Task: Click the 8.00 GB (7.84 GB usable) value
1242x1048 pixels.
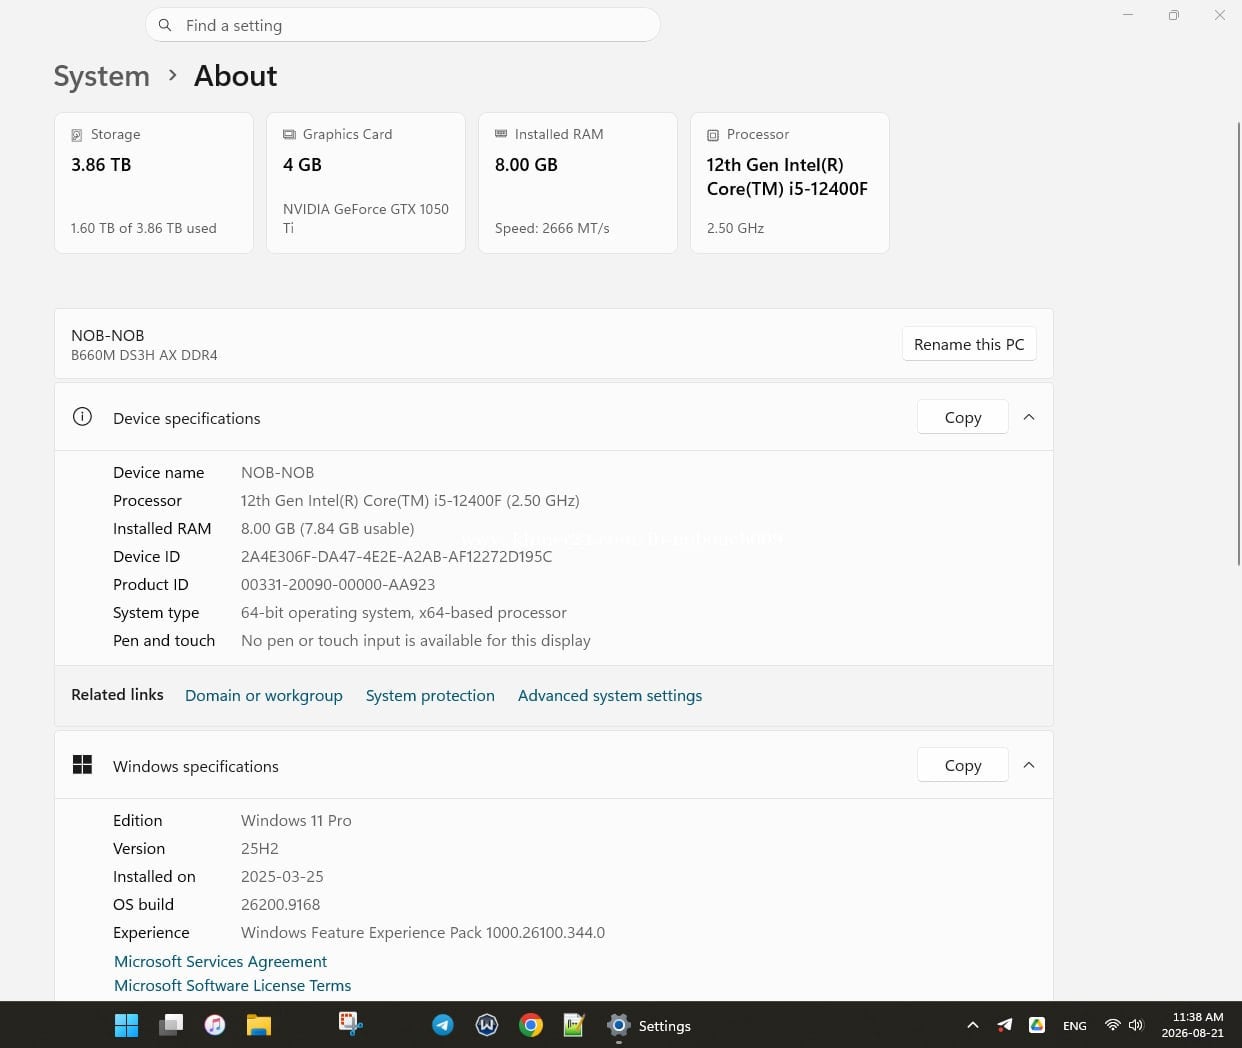Action: pyautogui.click(x=327, y=528)
